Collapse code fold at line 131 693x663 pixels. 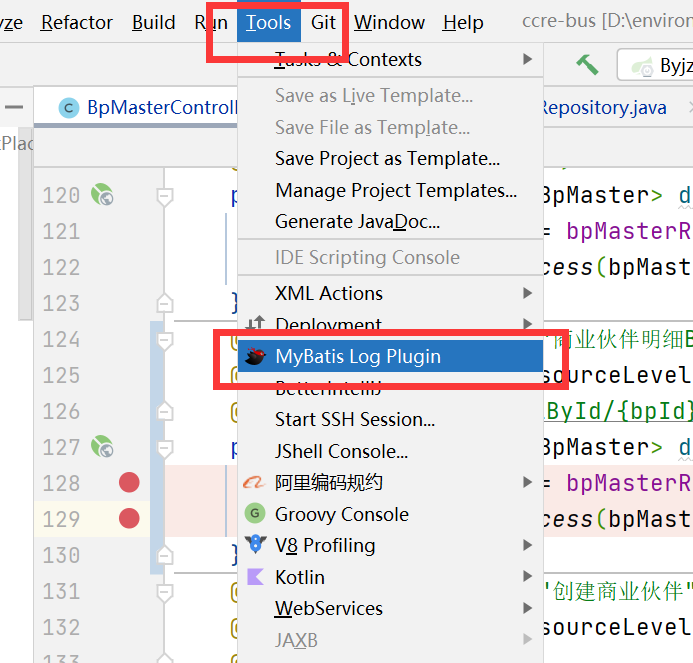(164, 593)
